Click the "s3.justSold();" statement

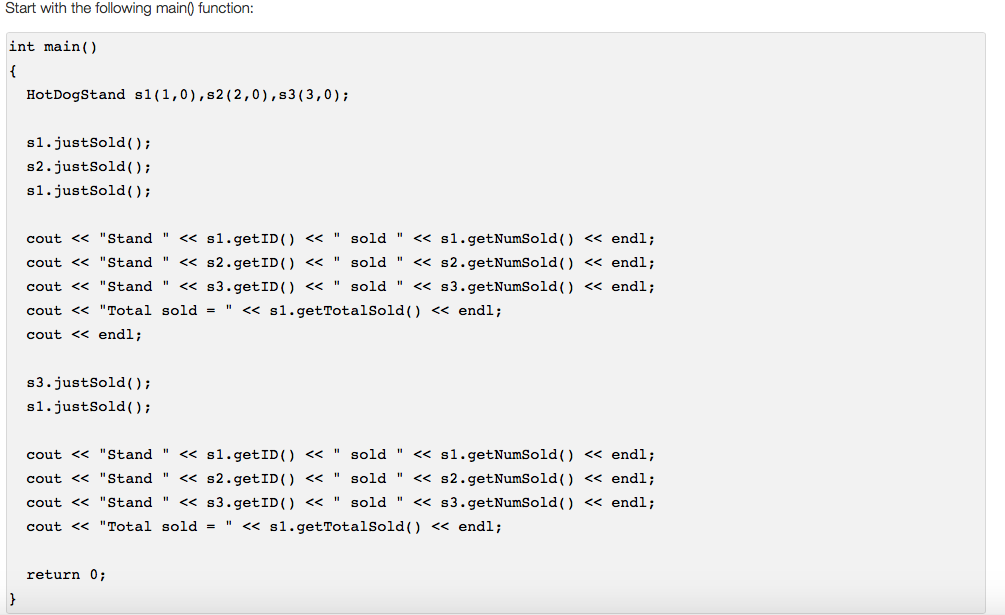point(89,383)
